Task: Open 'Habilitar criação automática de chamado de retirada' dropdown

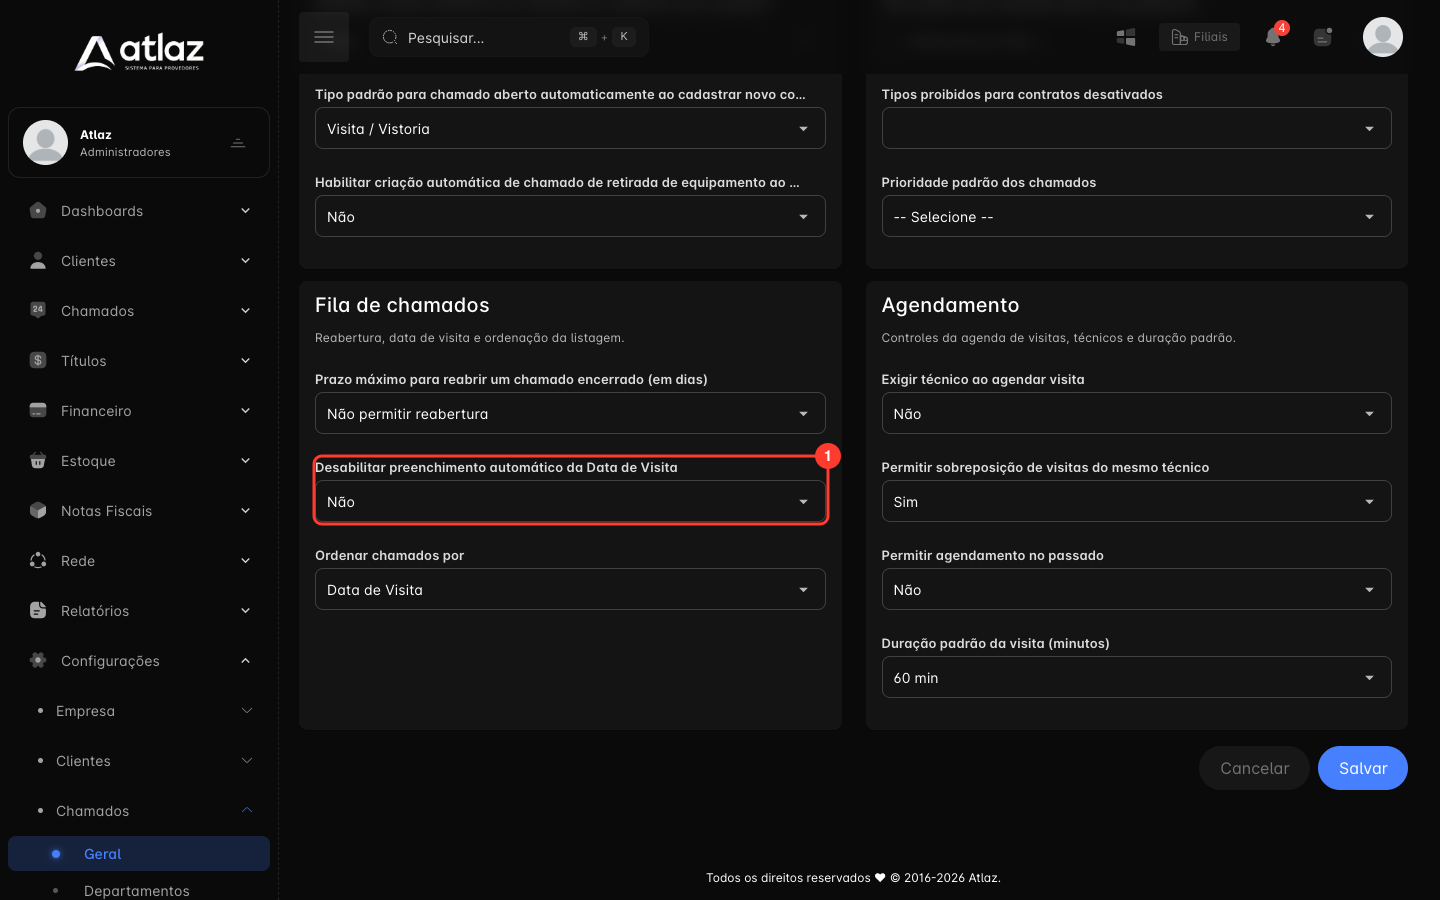Action: click(570, 216)
